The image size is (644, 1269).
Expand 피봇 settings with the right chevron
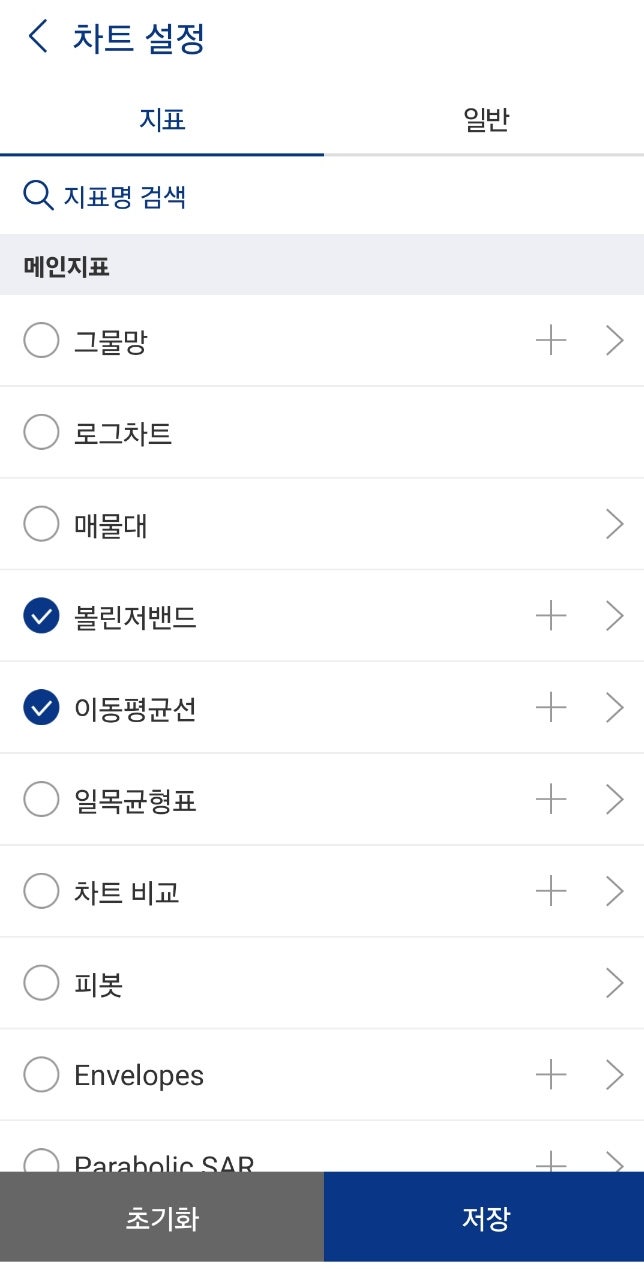pos(616,983)
